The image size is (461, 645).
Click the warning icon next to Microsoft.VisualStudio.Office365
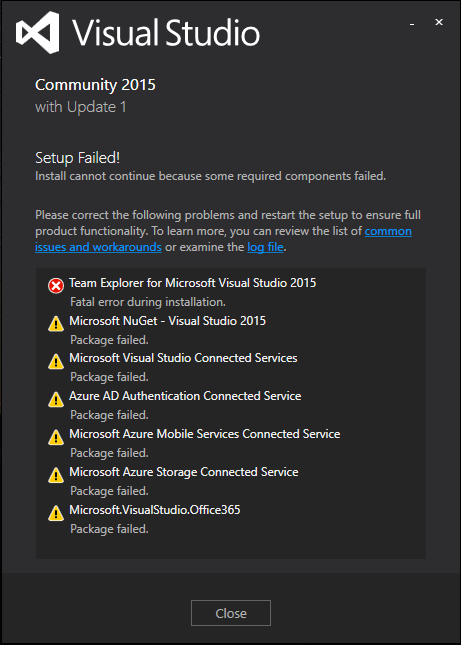click(x=56, y=513)
